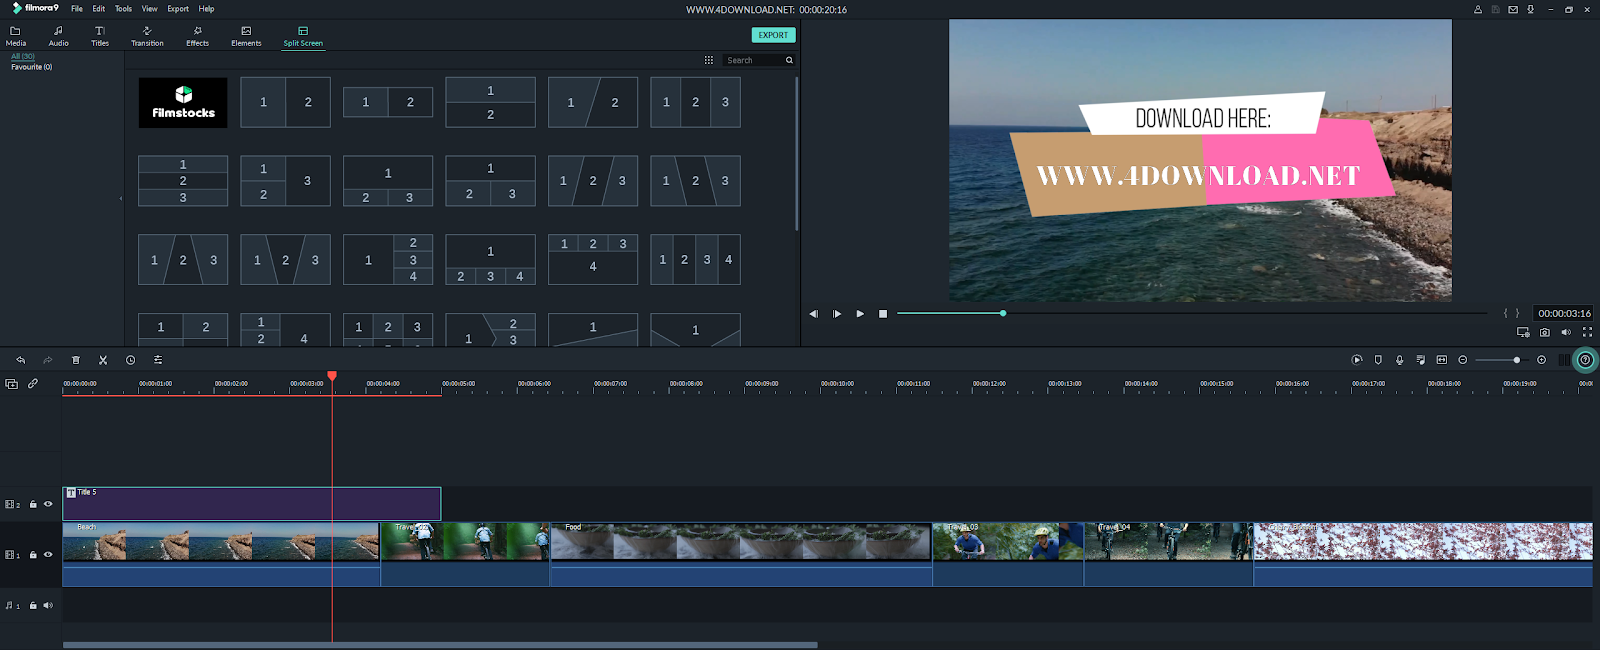
Task: Click the previous frame rewind button
Action: point(813,314)
